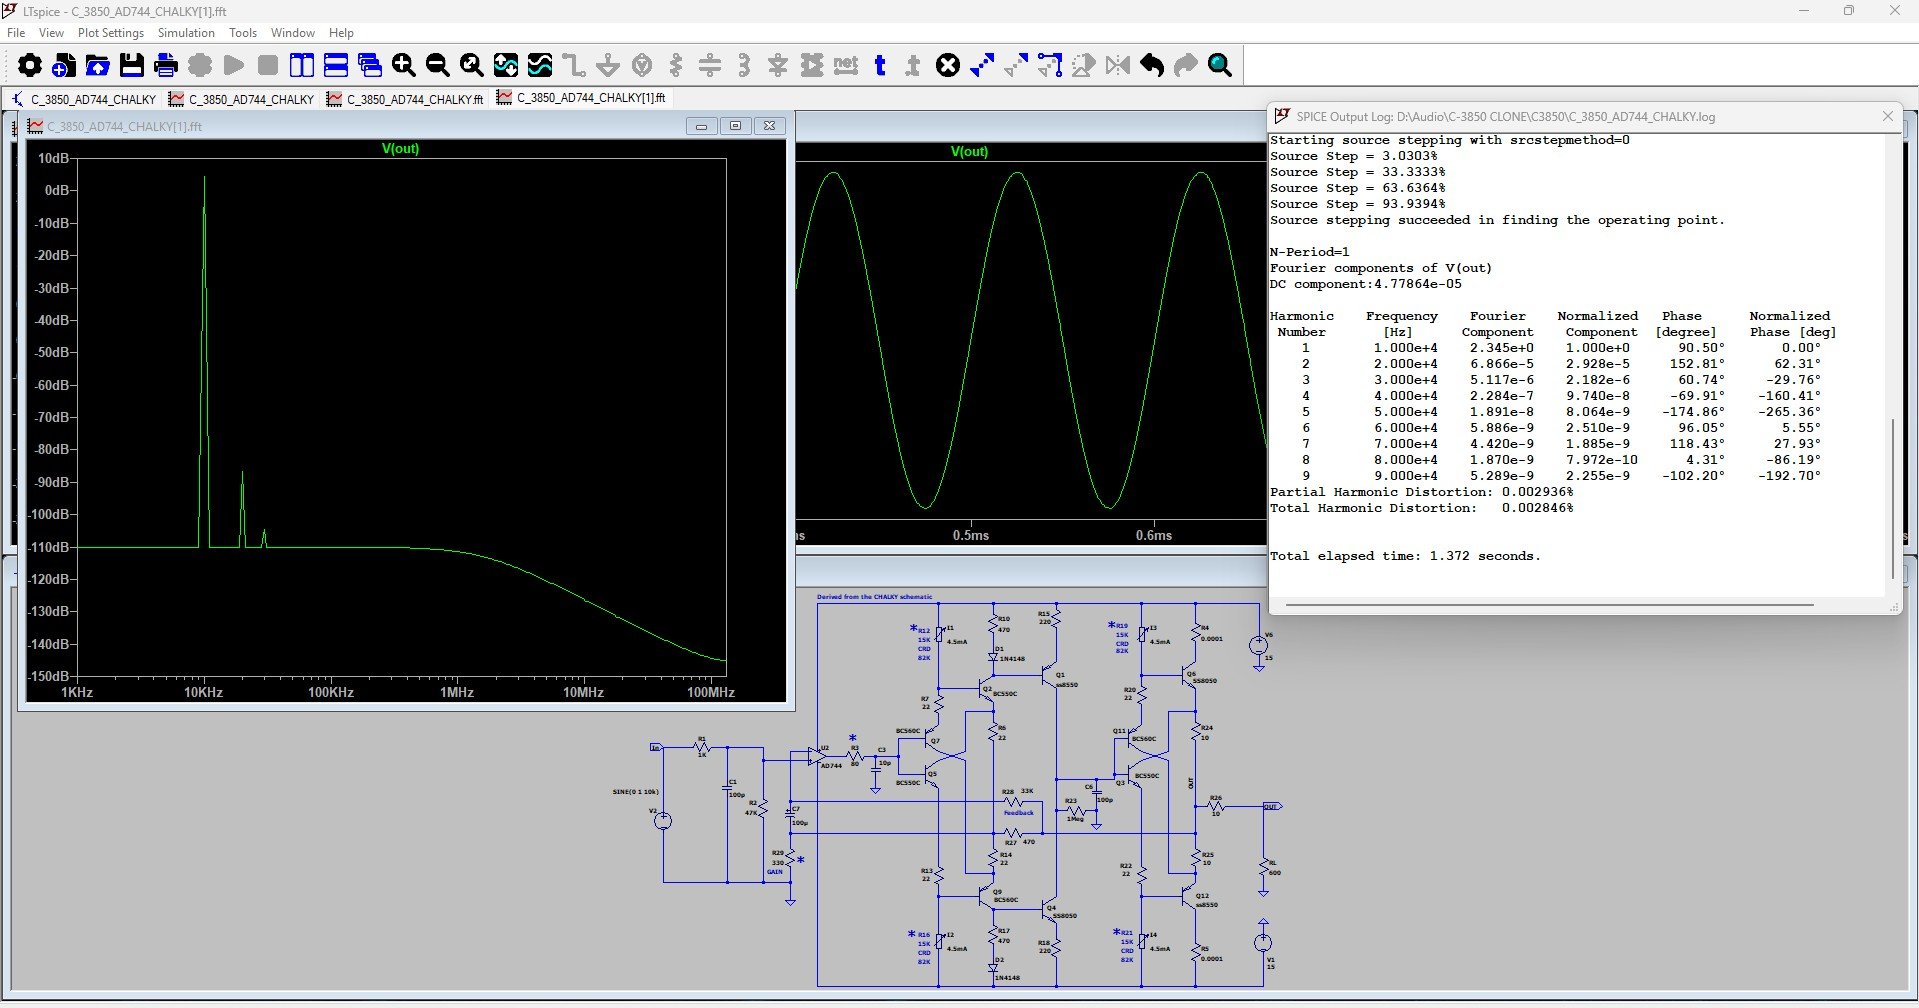Switch to the C_3850_AD744_CHALKY[1].fft tab
Image resolution: width=1919 pixels, height=1008 pixels.
pos(581,98)
